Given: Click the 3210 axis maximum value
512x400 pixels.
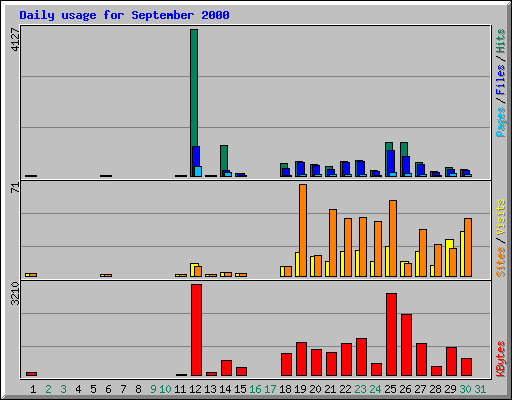Looking at the screenshot, I should [x=15, y=293].
